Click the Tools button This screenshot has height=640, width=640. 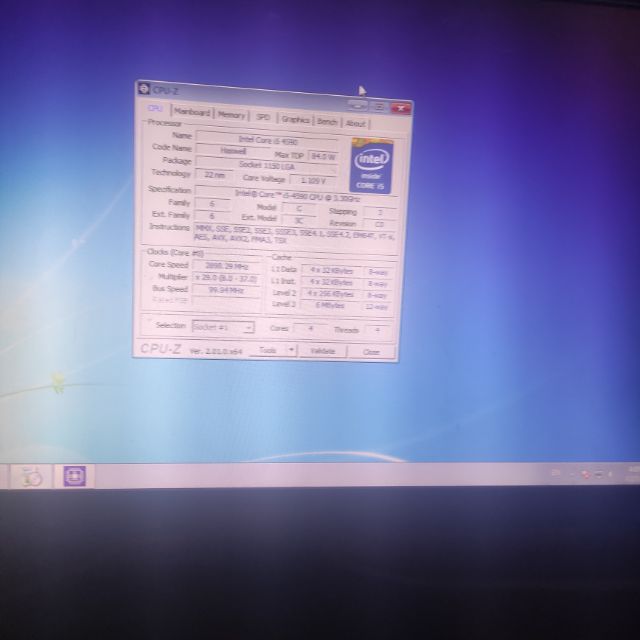pyautogui.click(x=267, y=350)
